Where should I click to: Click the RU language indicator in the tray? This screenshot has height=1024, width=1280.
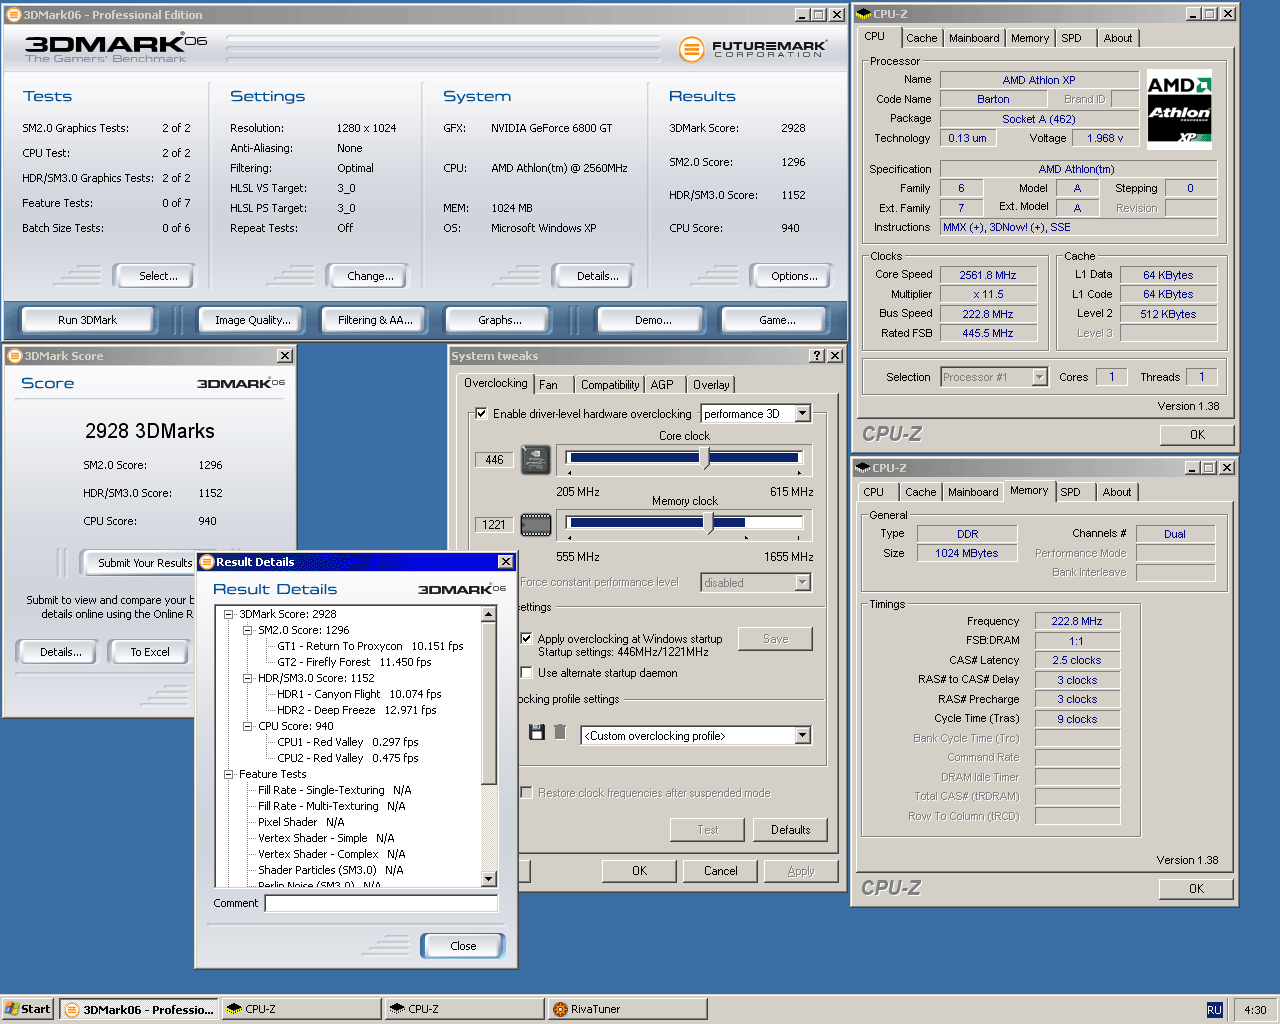click(1214, 1010)
